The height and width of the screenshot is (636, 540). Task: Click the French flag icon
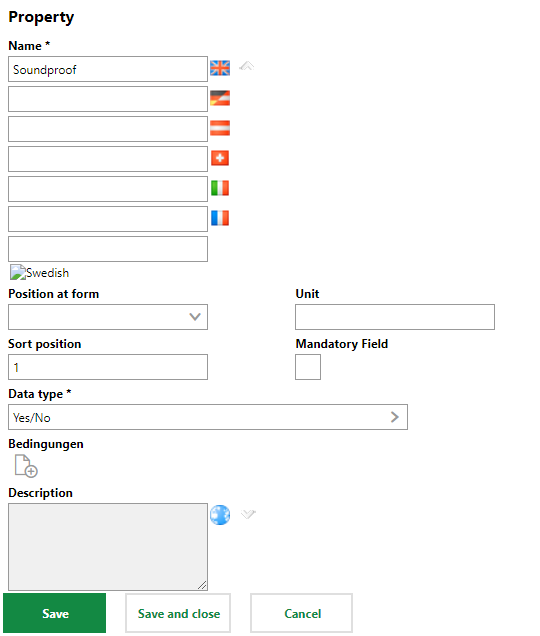[220, 218]
